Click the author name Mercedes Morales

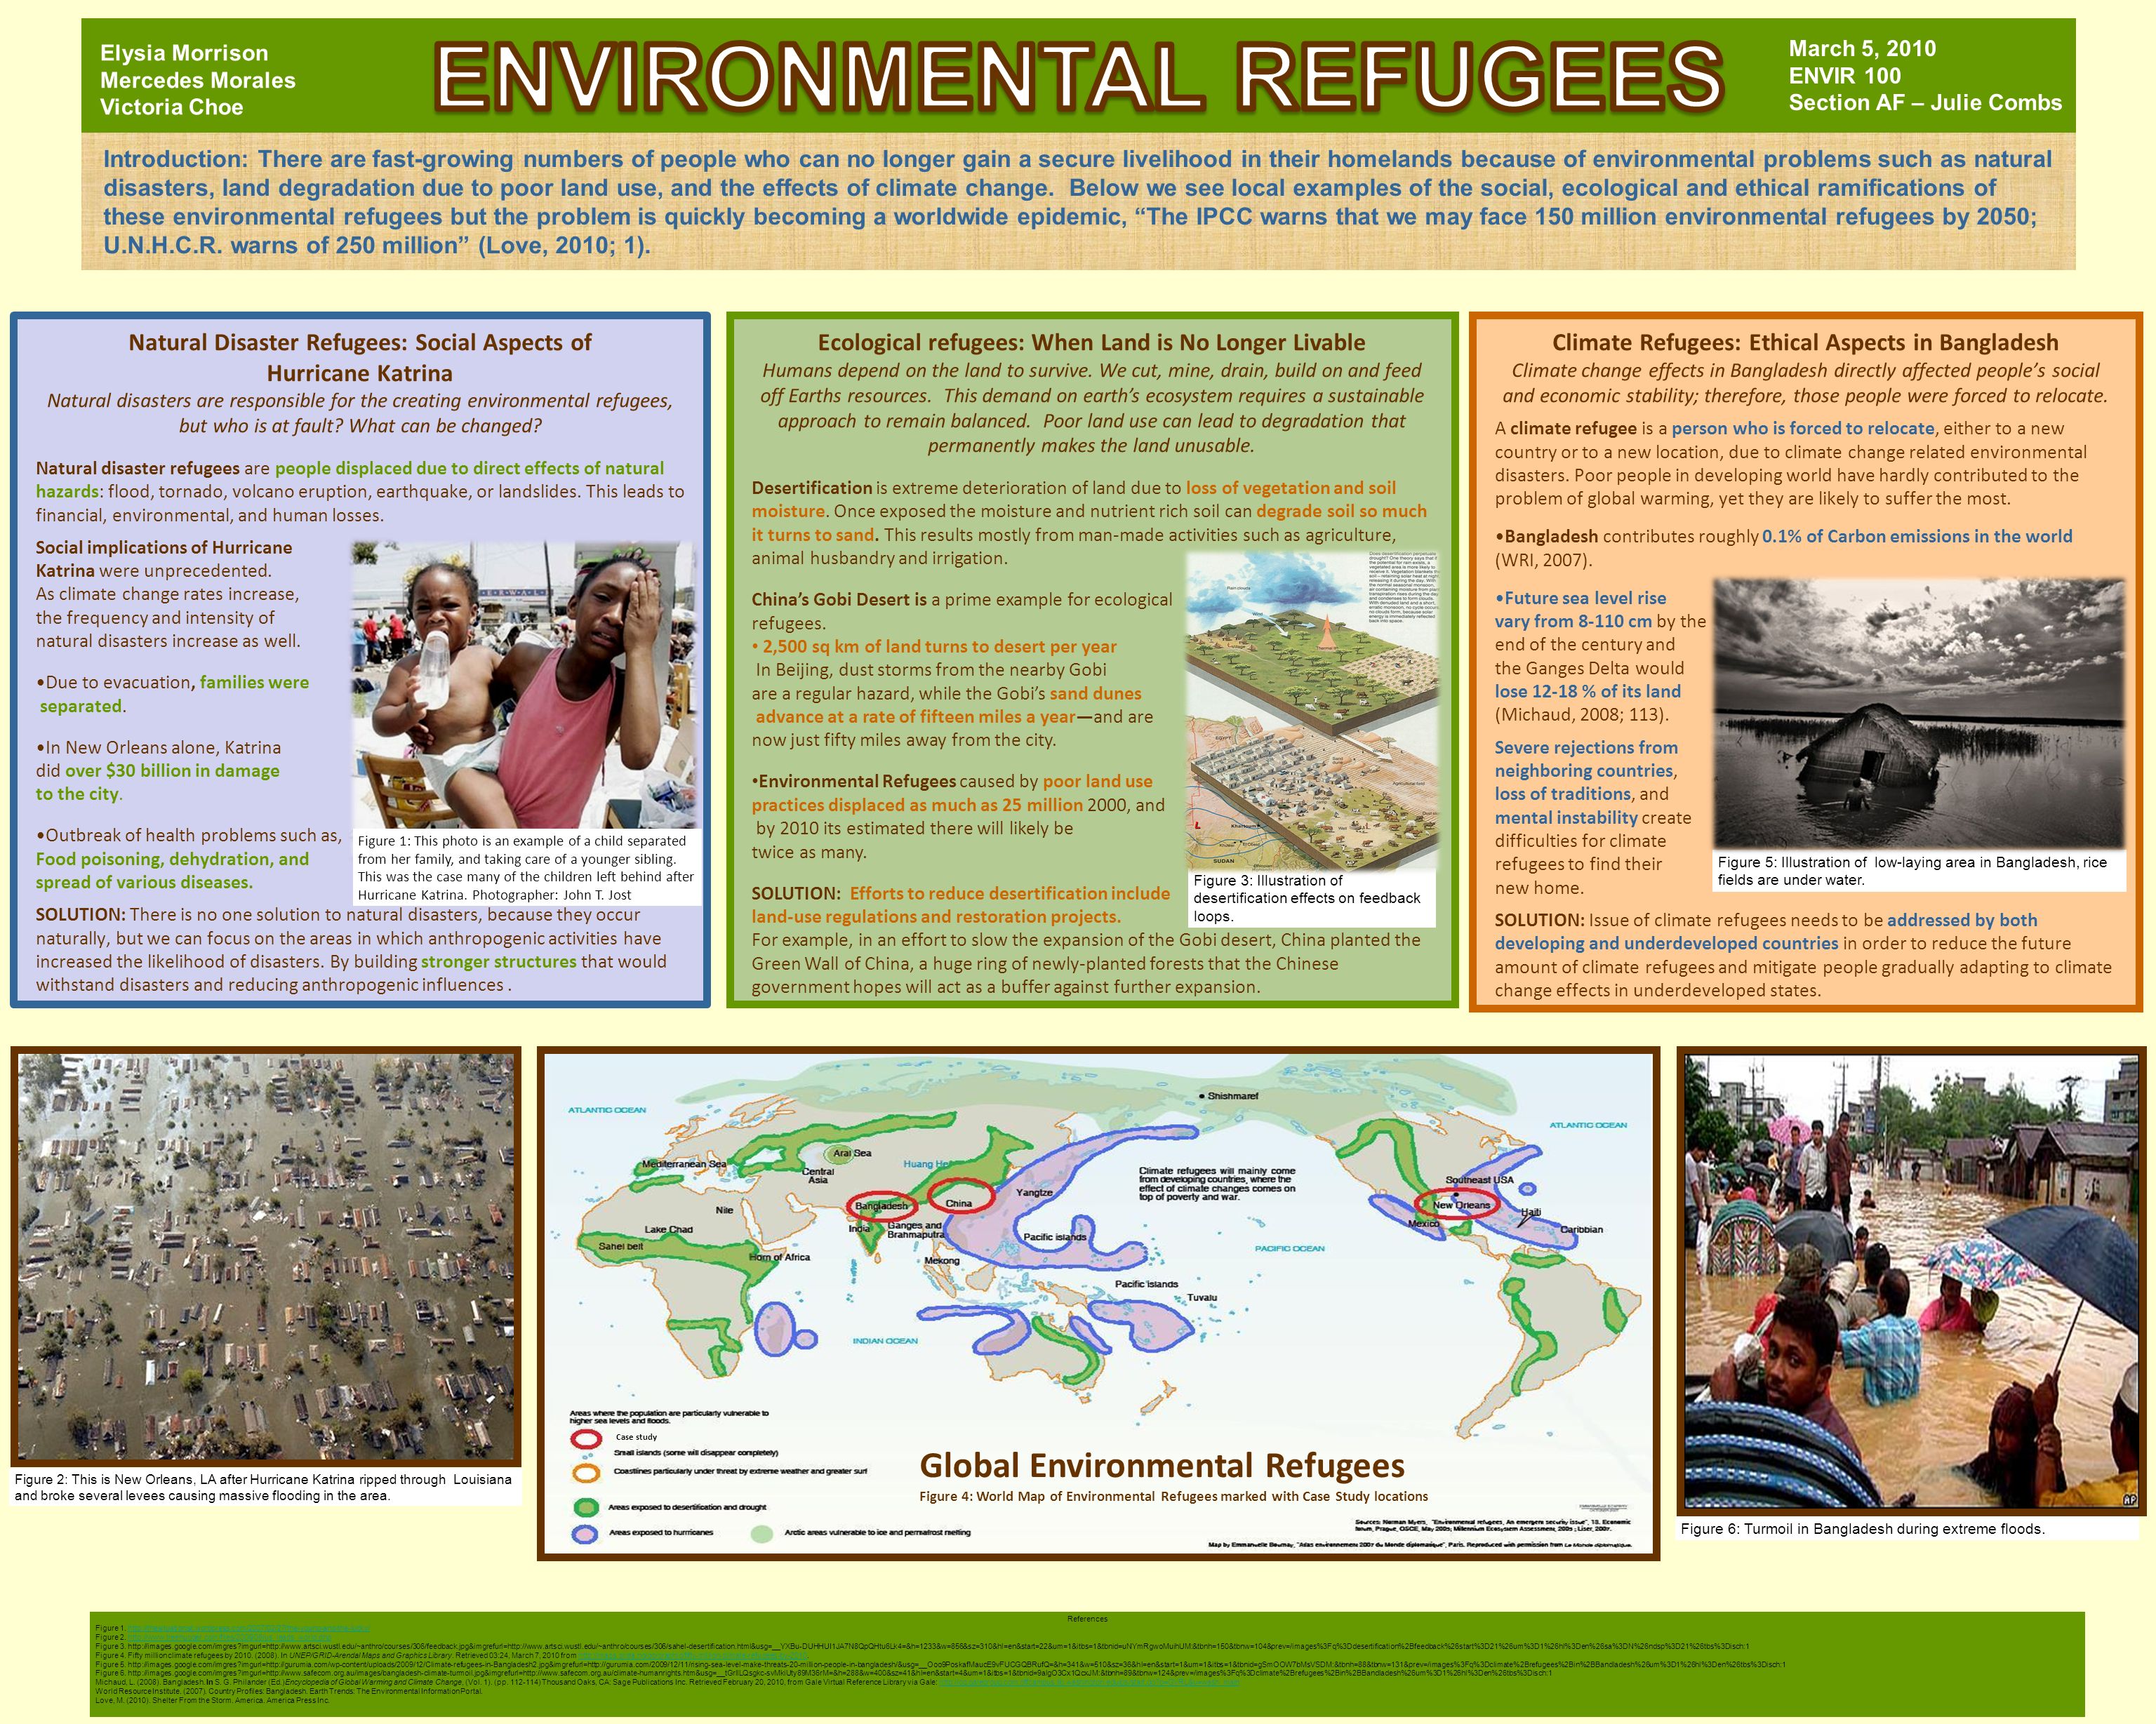tap(198, 80)
